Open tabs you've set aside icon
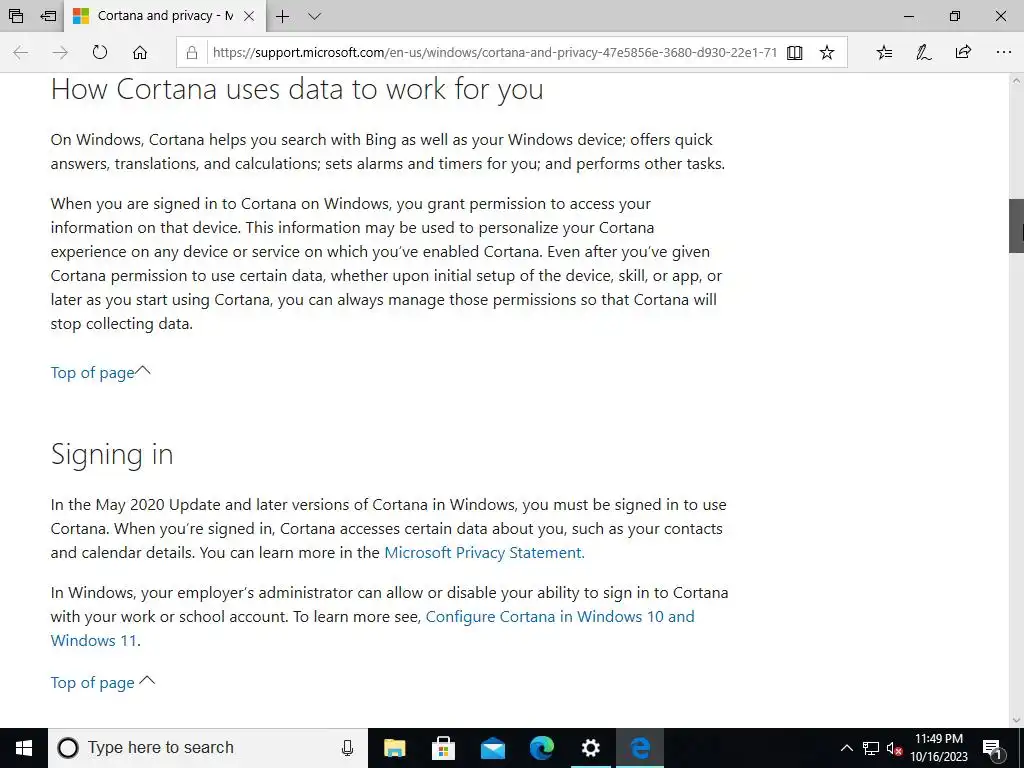The image size is (1024, 768). point(16,16)
